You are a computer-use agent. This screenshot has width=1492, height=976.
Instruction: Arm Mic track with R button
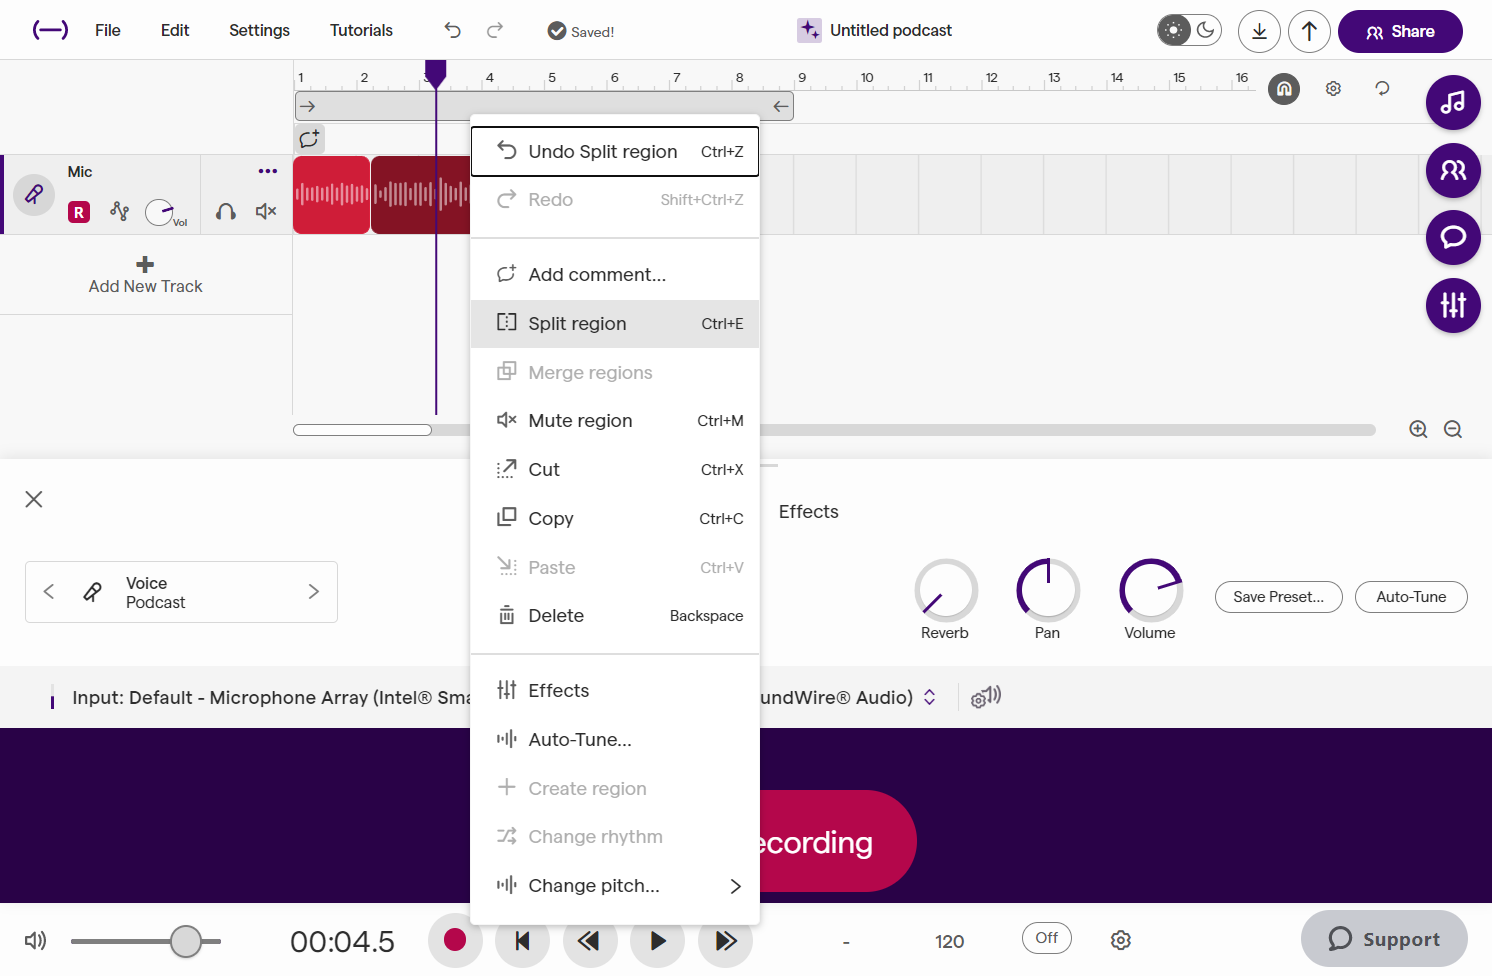click(79, 212)
